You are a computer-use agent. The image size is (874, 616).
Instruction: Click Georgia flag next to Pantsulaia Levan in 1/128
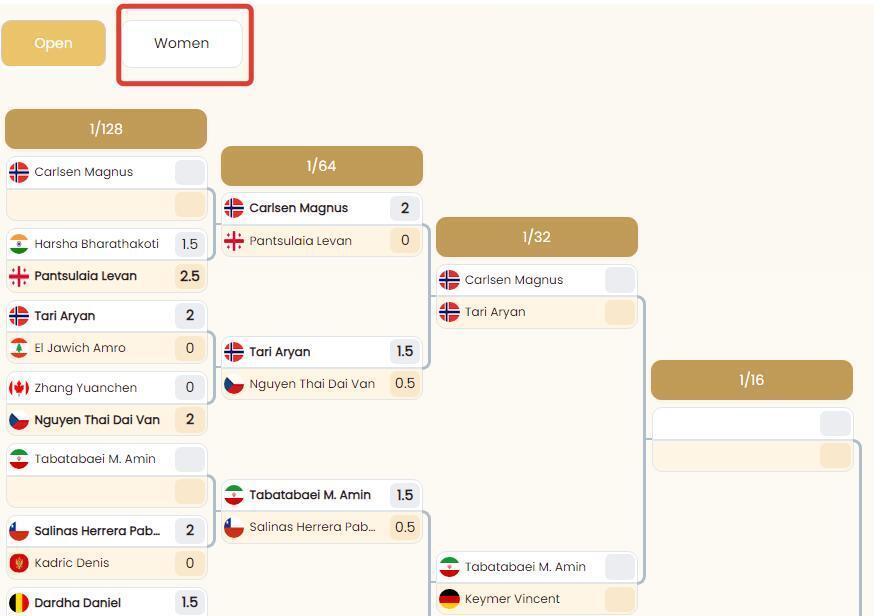(x=19, y=276)
